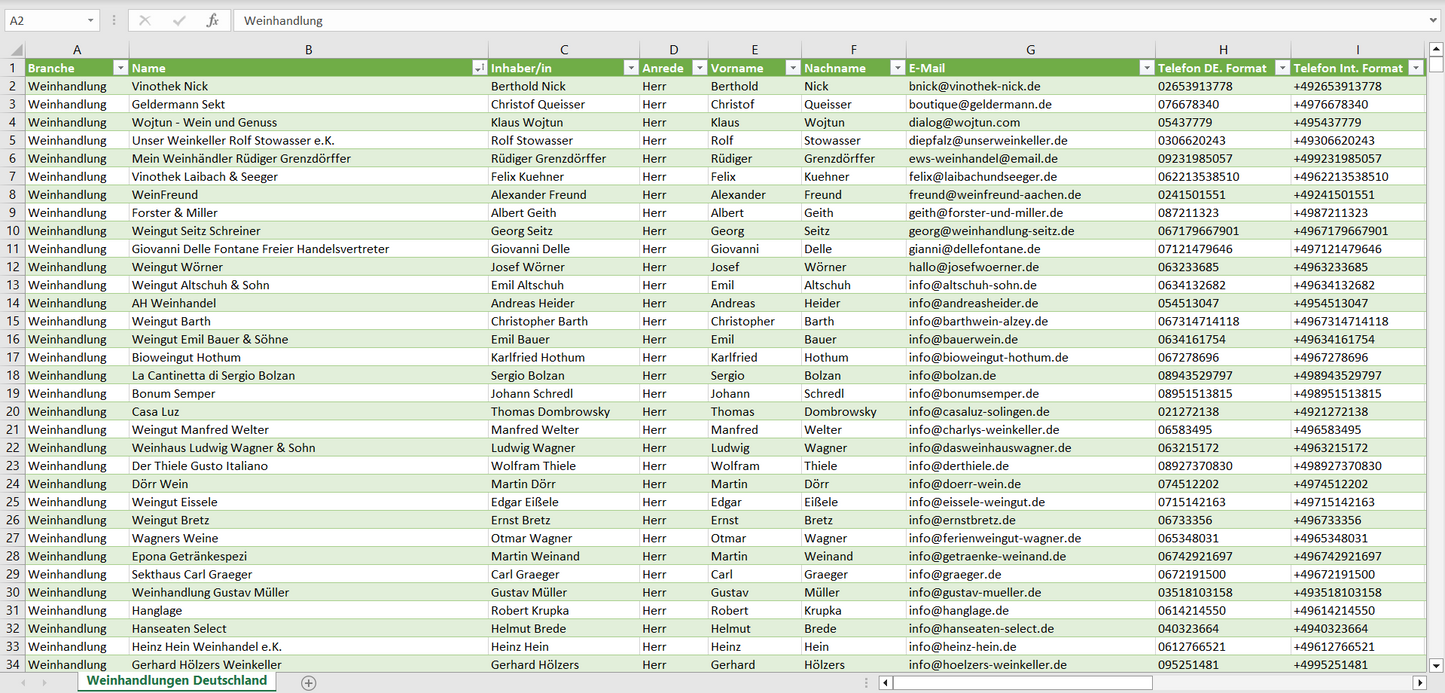Click the horizontal scrollbar track
This screenshot has height=693, width=1445.
(x=1280, y=683)
